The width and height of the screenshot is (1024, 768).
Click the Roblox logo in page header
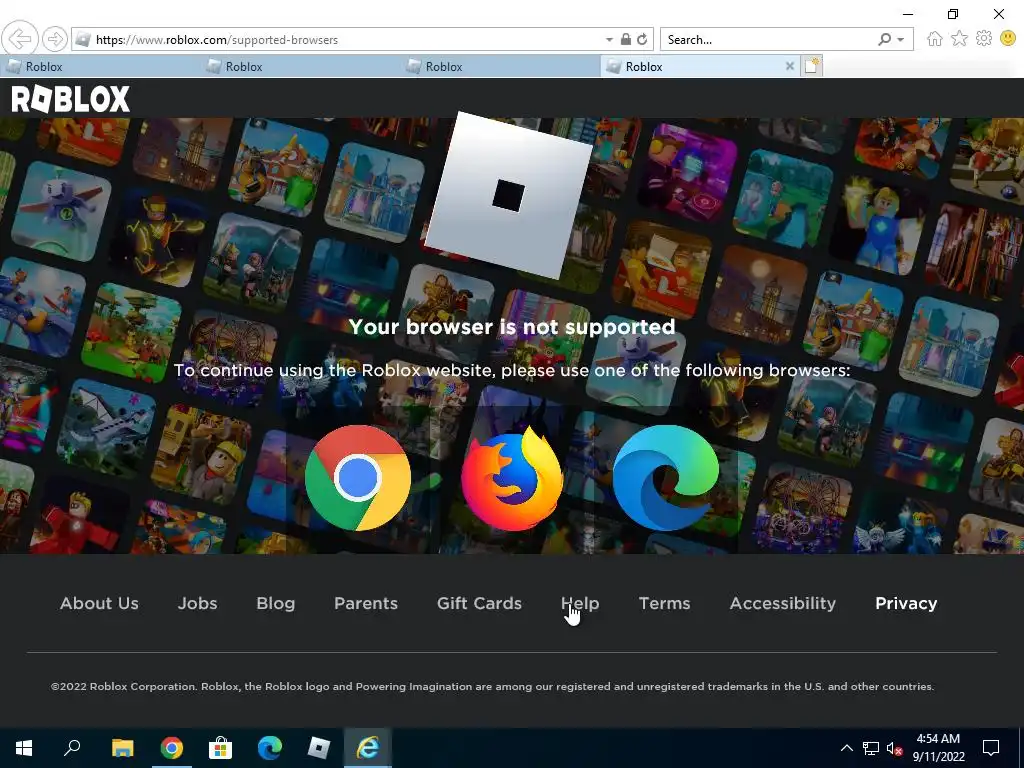[71, 99]
